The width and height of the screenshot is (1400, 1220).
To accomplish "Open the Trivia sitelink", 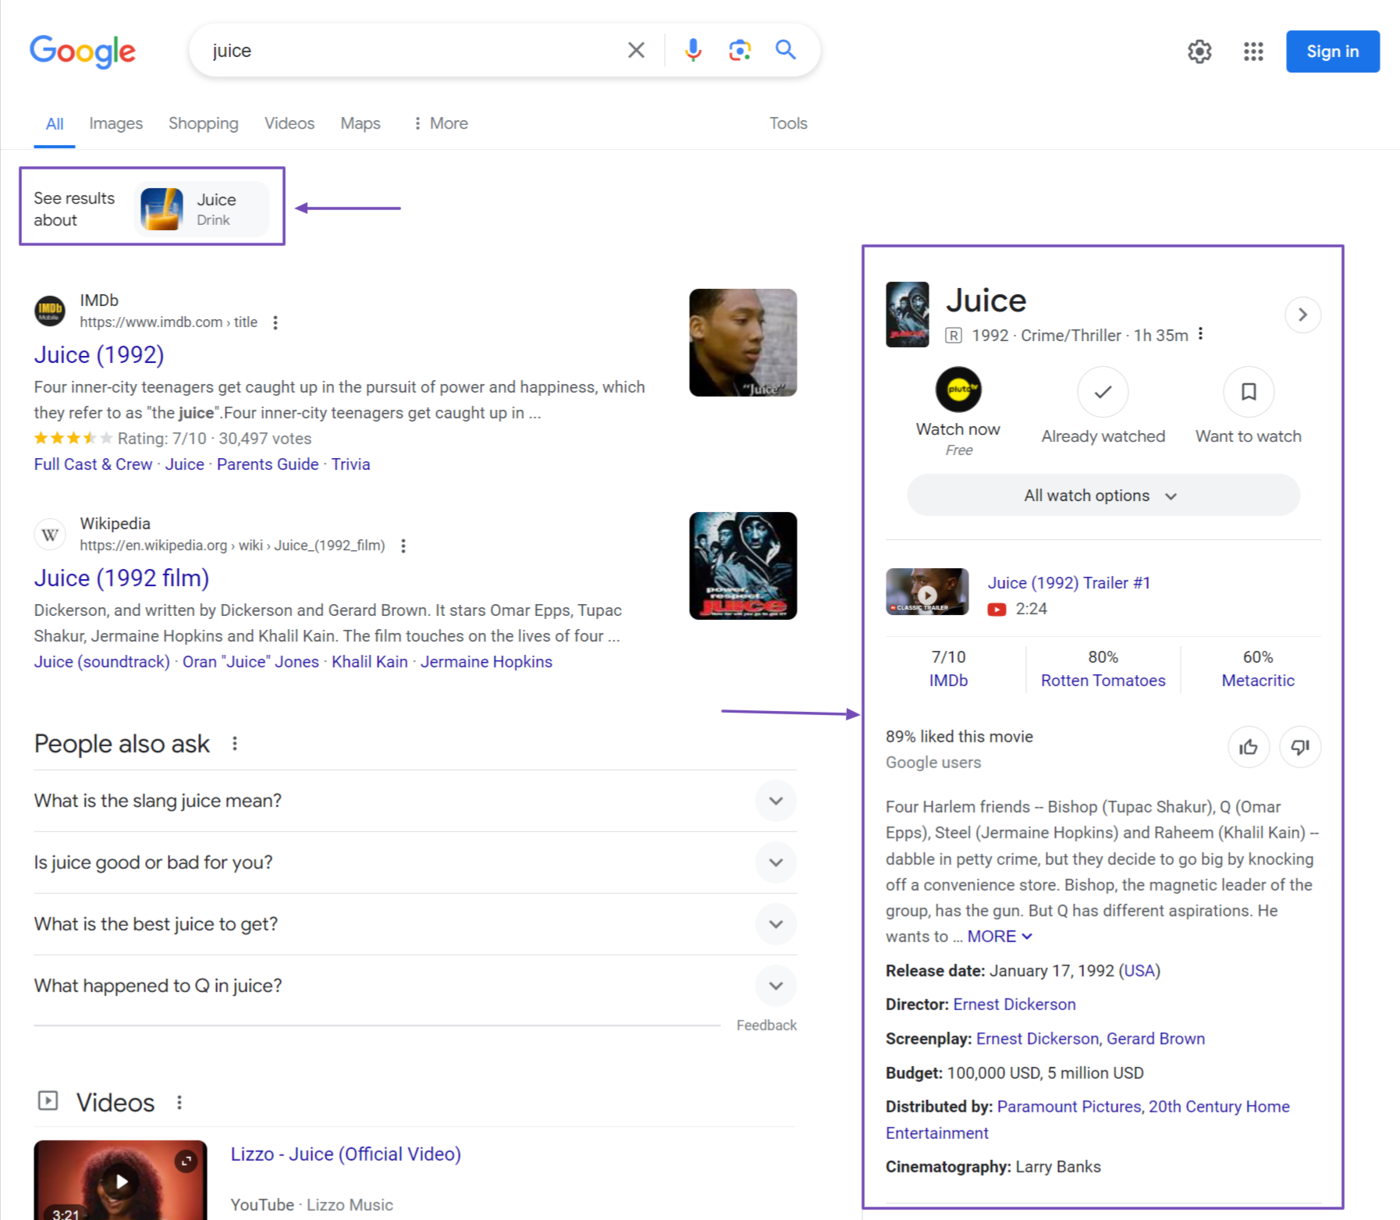I will [x=351, y=464].
